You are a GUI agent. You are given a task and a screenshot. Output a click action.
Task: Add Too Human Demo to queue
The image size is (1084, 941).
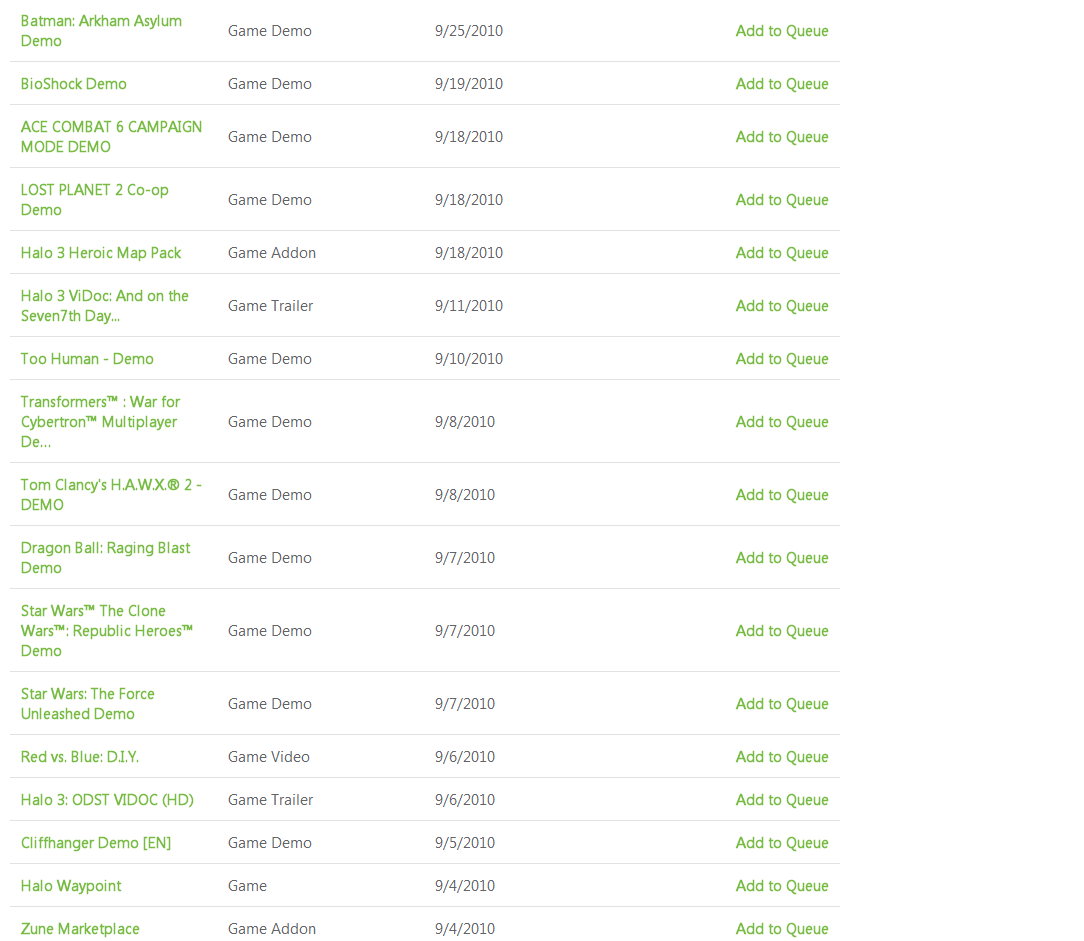click(781, 359)
